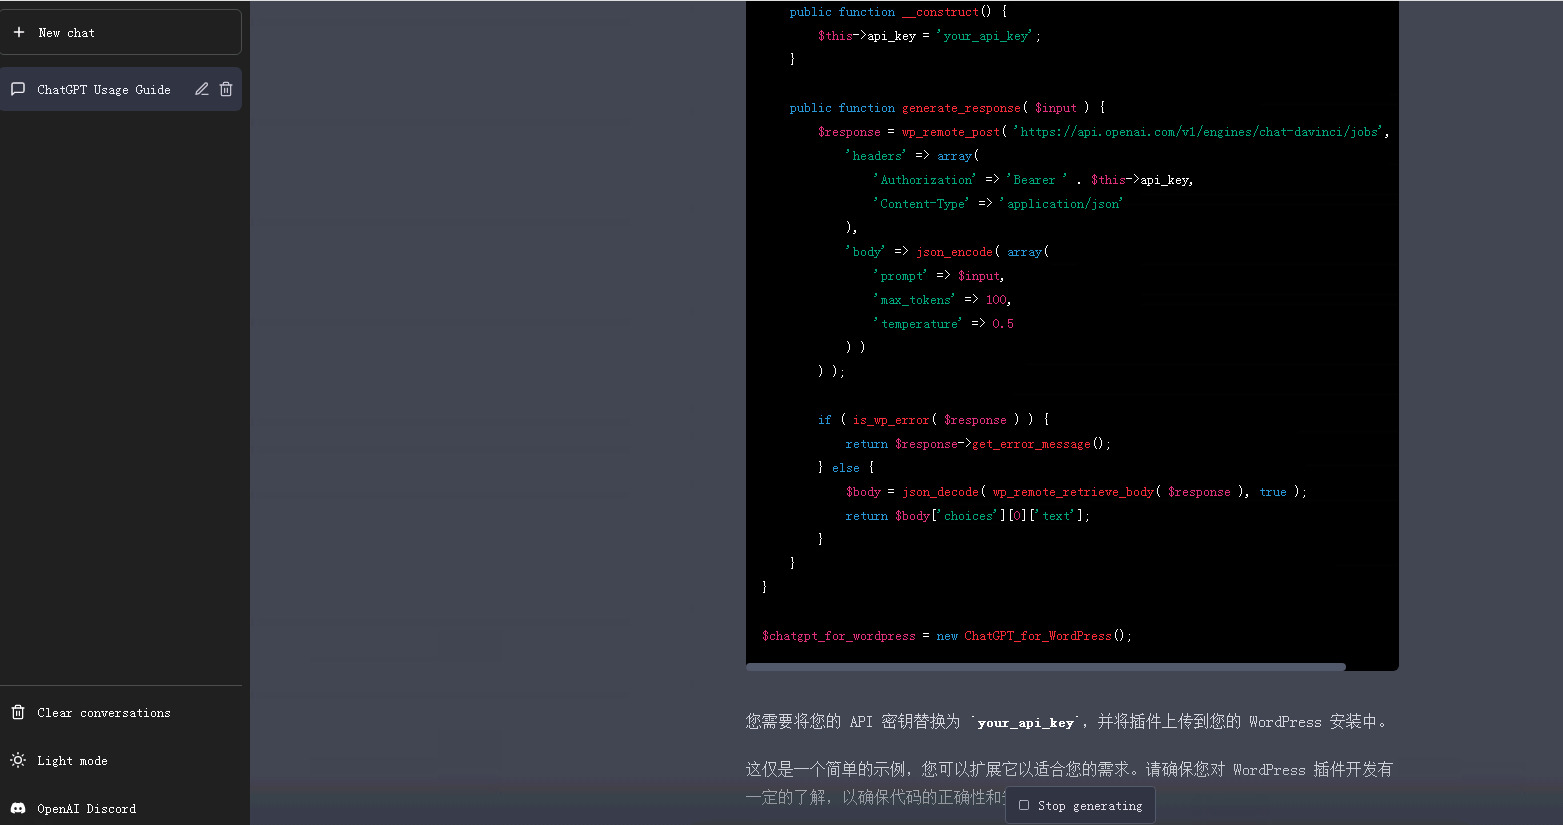Viewport: 1563px width, 825px height.
Task: Click the sun icon for Light mode
Action: tap(18, 760)
